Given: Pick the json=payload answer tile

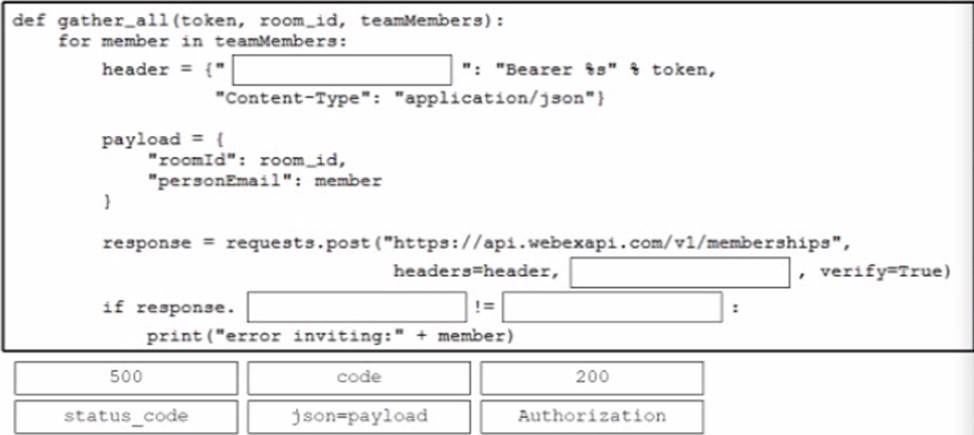Looking at the screenshot, I should coord(358,416).
